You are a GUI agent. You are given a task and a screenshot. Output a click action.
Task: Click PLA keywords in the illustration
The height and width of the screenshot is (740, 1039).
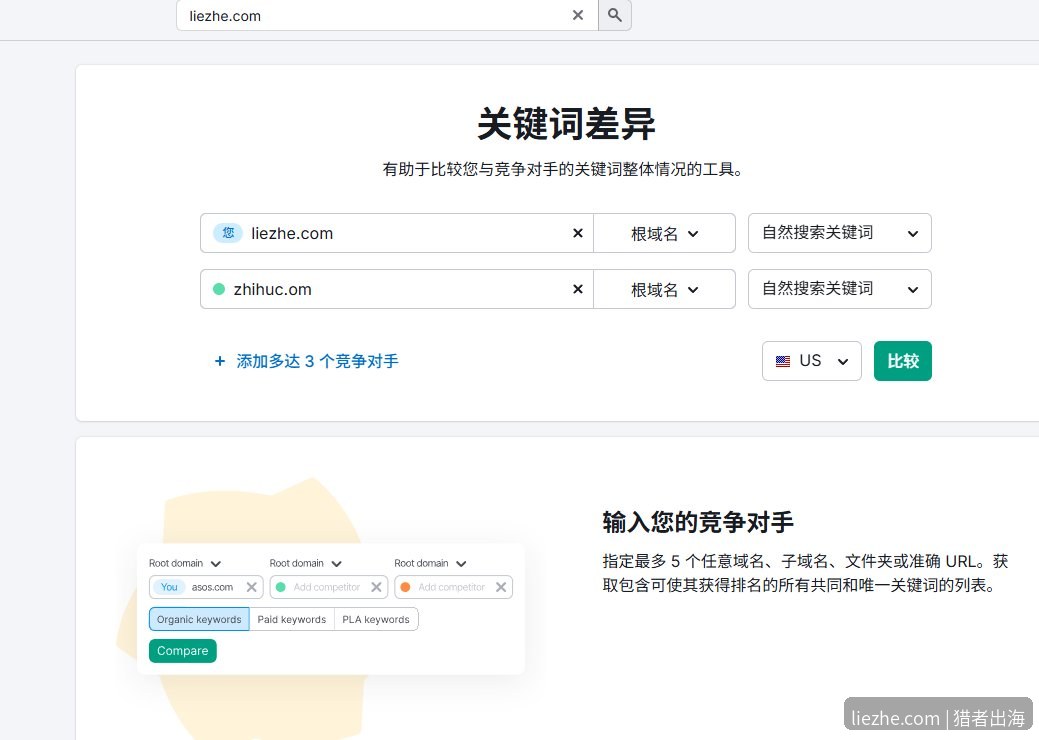[376, 619]
